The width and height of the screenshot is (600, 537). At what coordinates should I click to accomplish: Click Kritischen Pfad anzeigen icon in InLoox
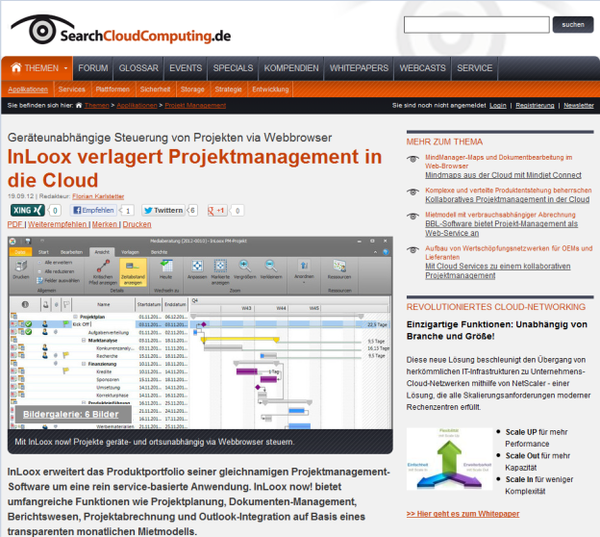click(x=103, y=266)
